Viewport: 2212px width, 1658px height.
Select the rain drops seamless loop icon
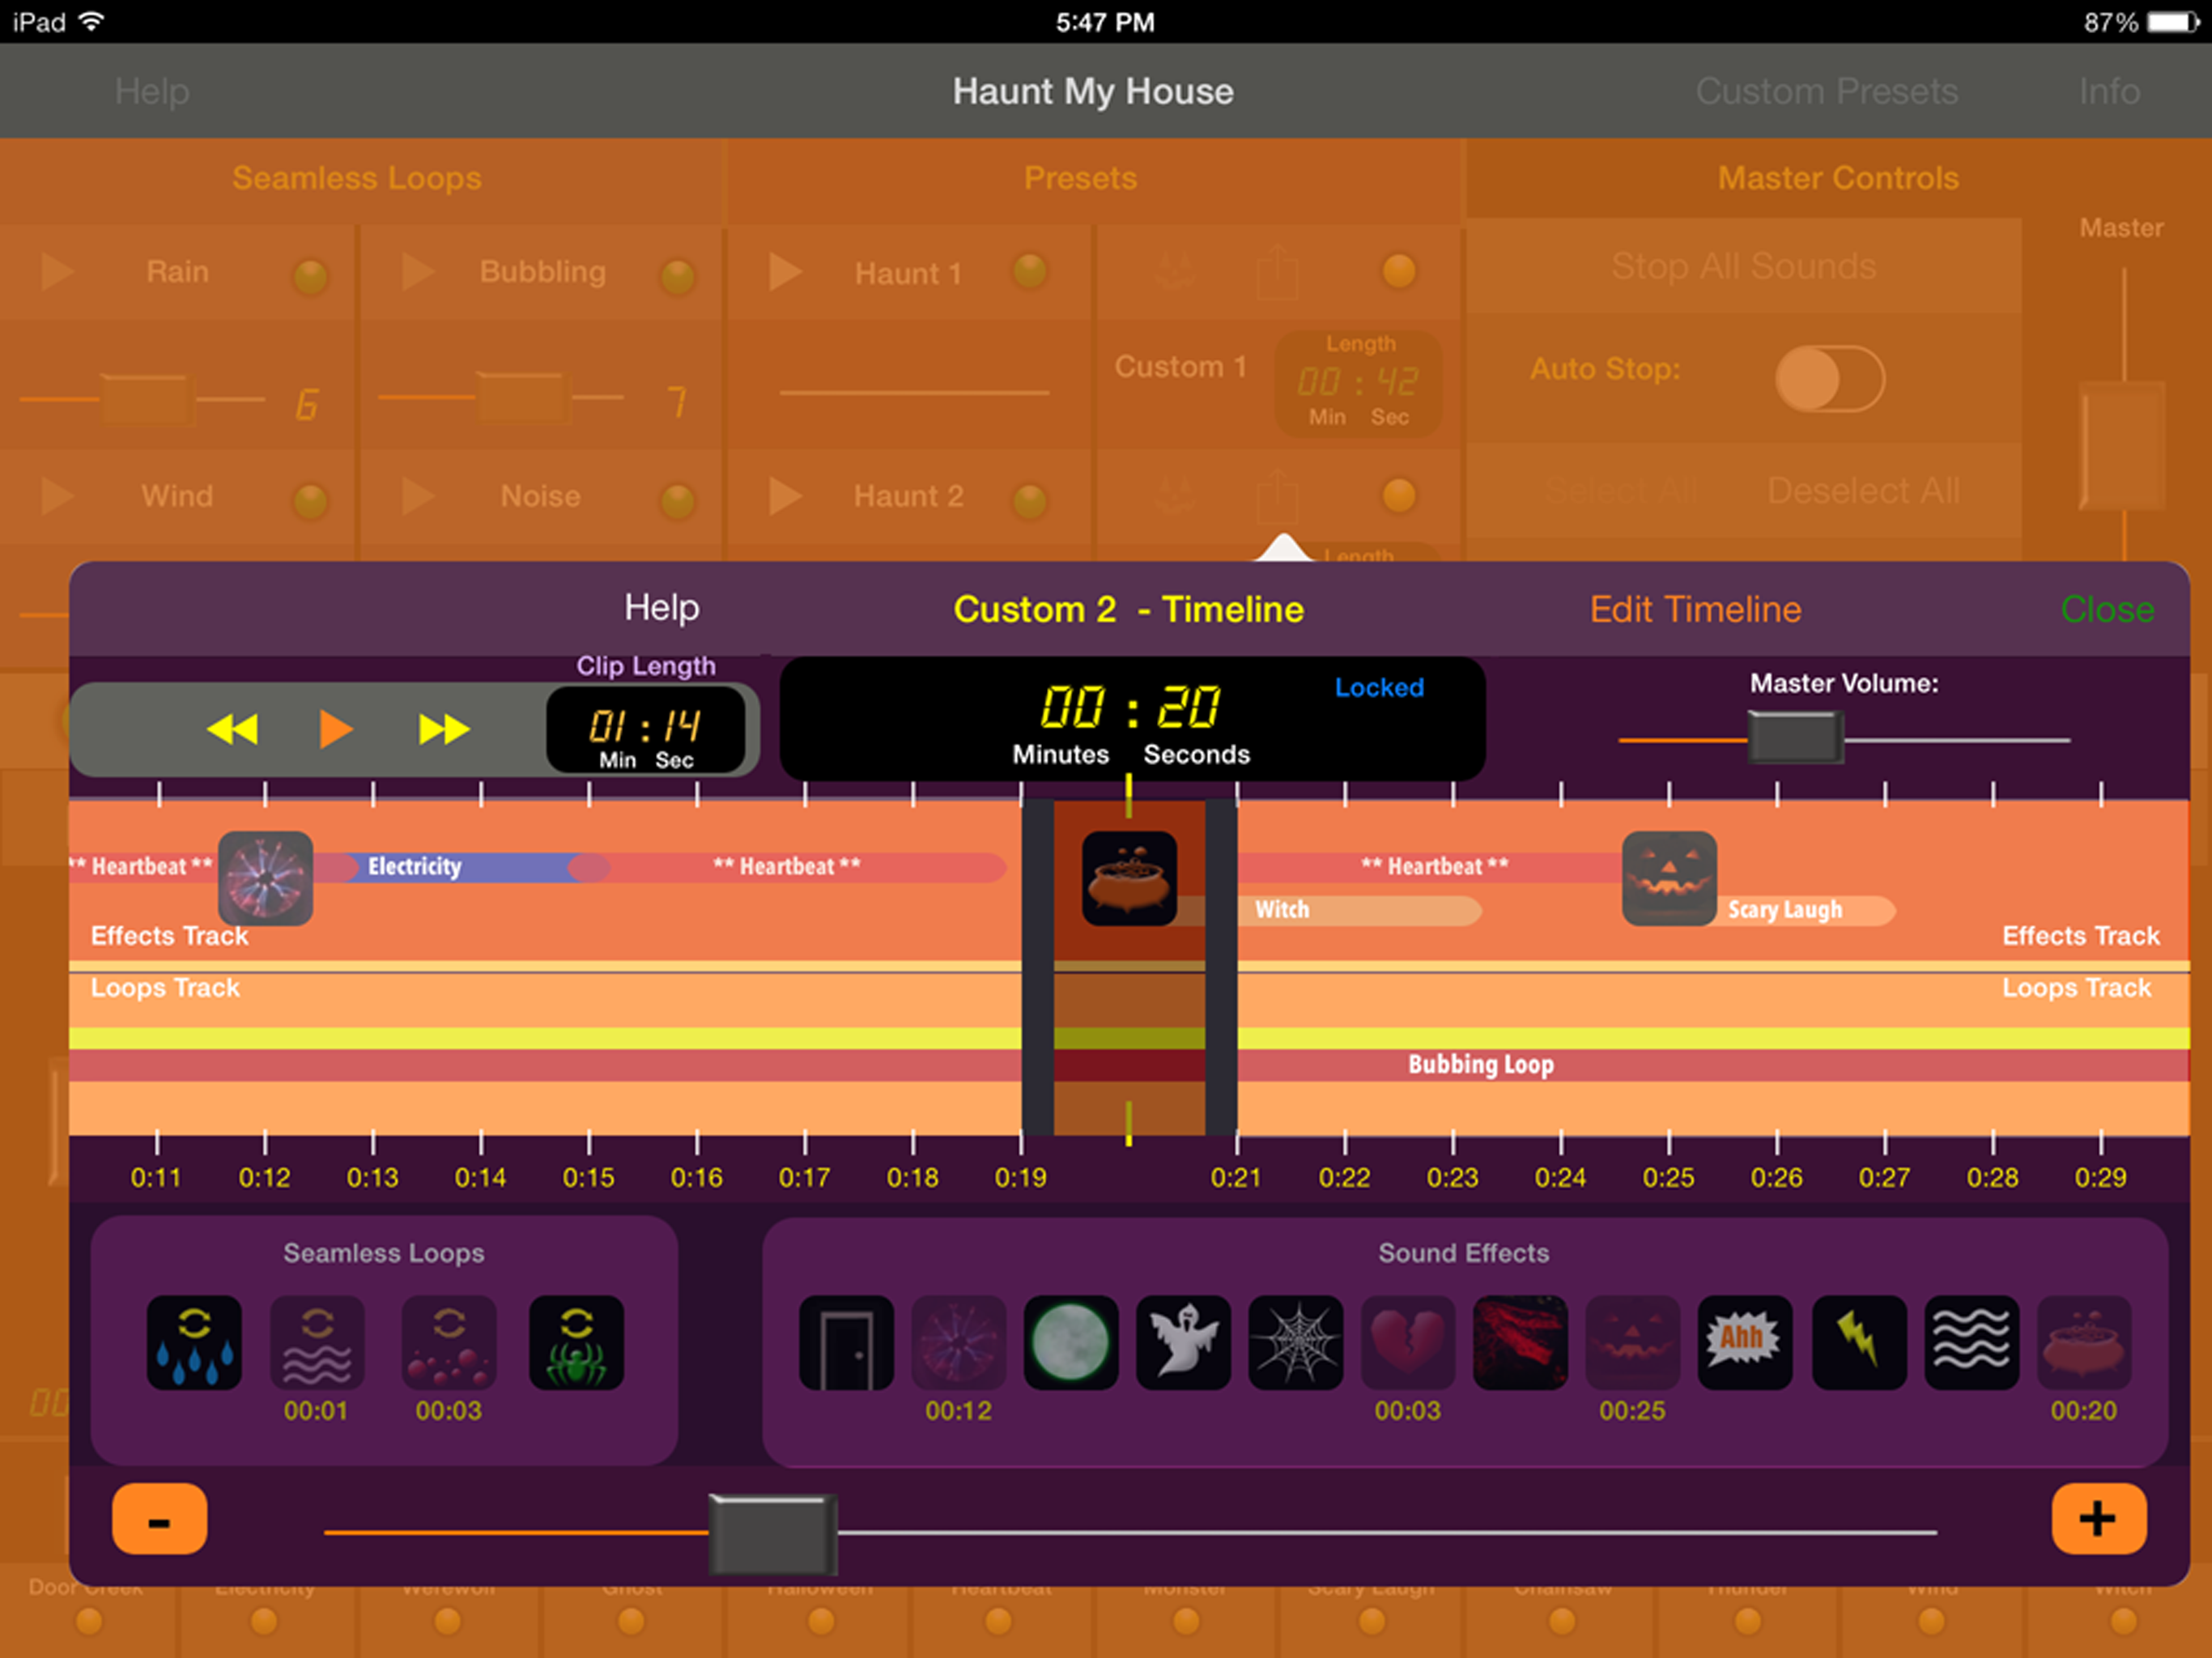coord(194,1342)
